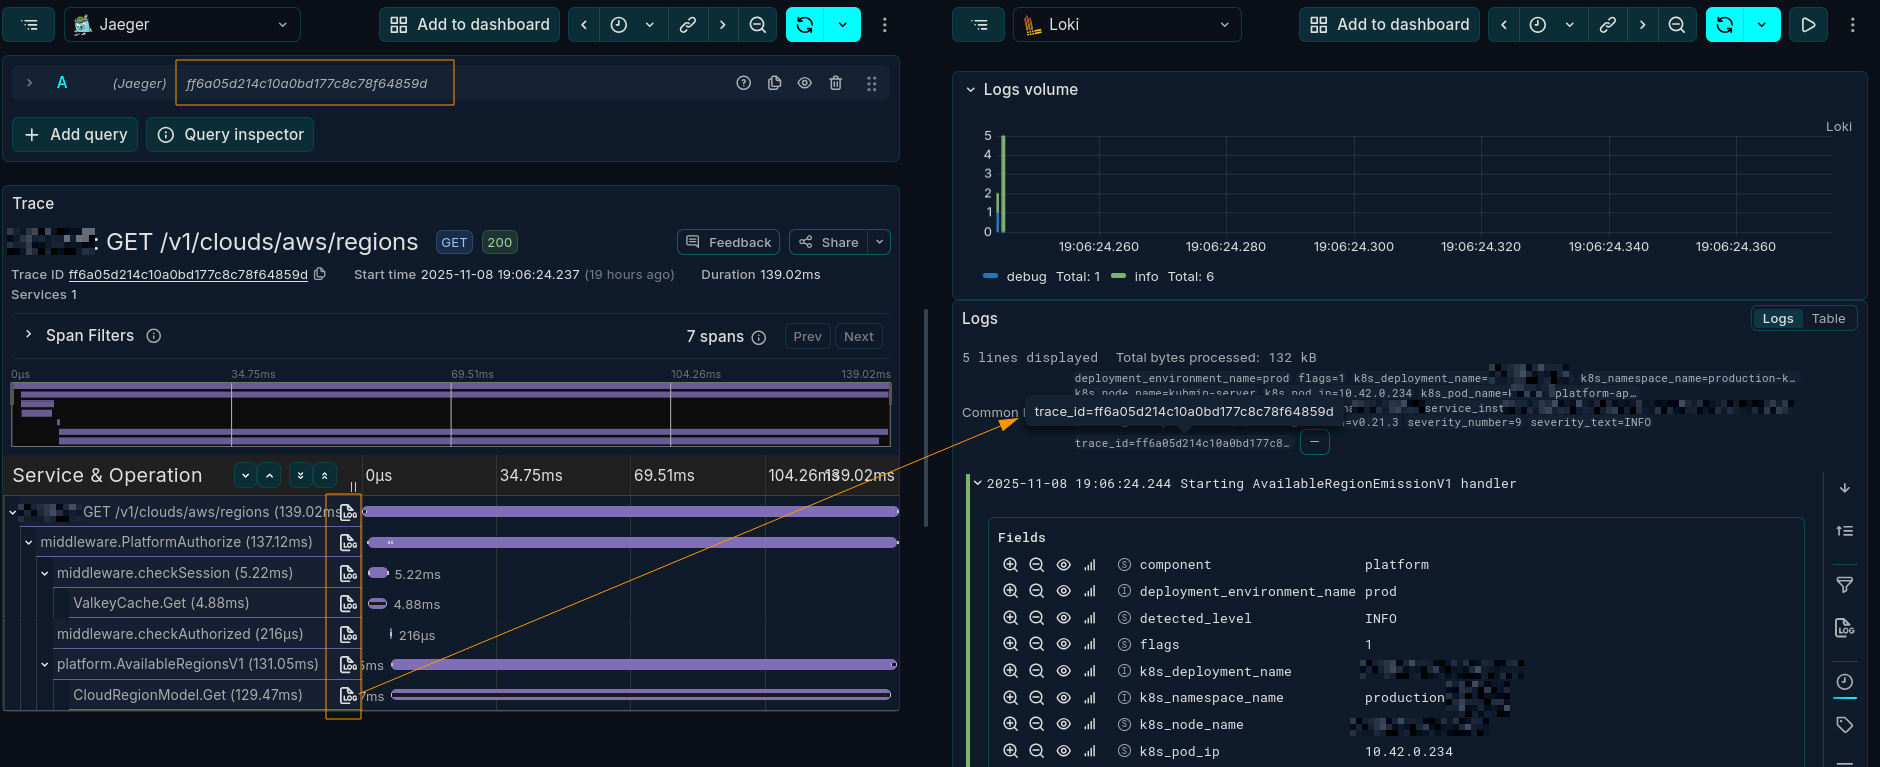Show detected_level field in log line
1880x767 pixels.
tap(1064, 618)
